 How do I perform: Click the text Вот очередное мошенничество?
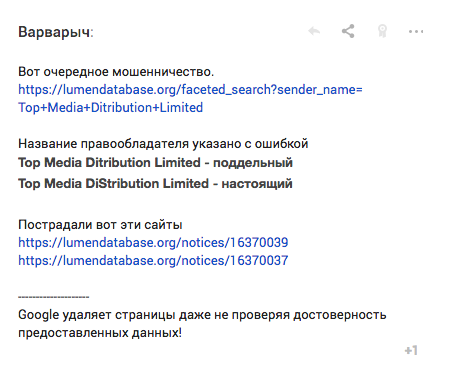coord(116,72)
